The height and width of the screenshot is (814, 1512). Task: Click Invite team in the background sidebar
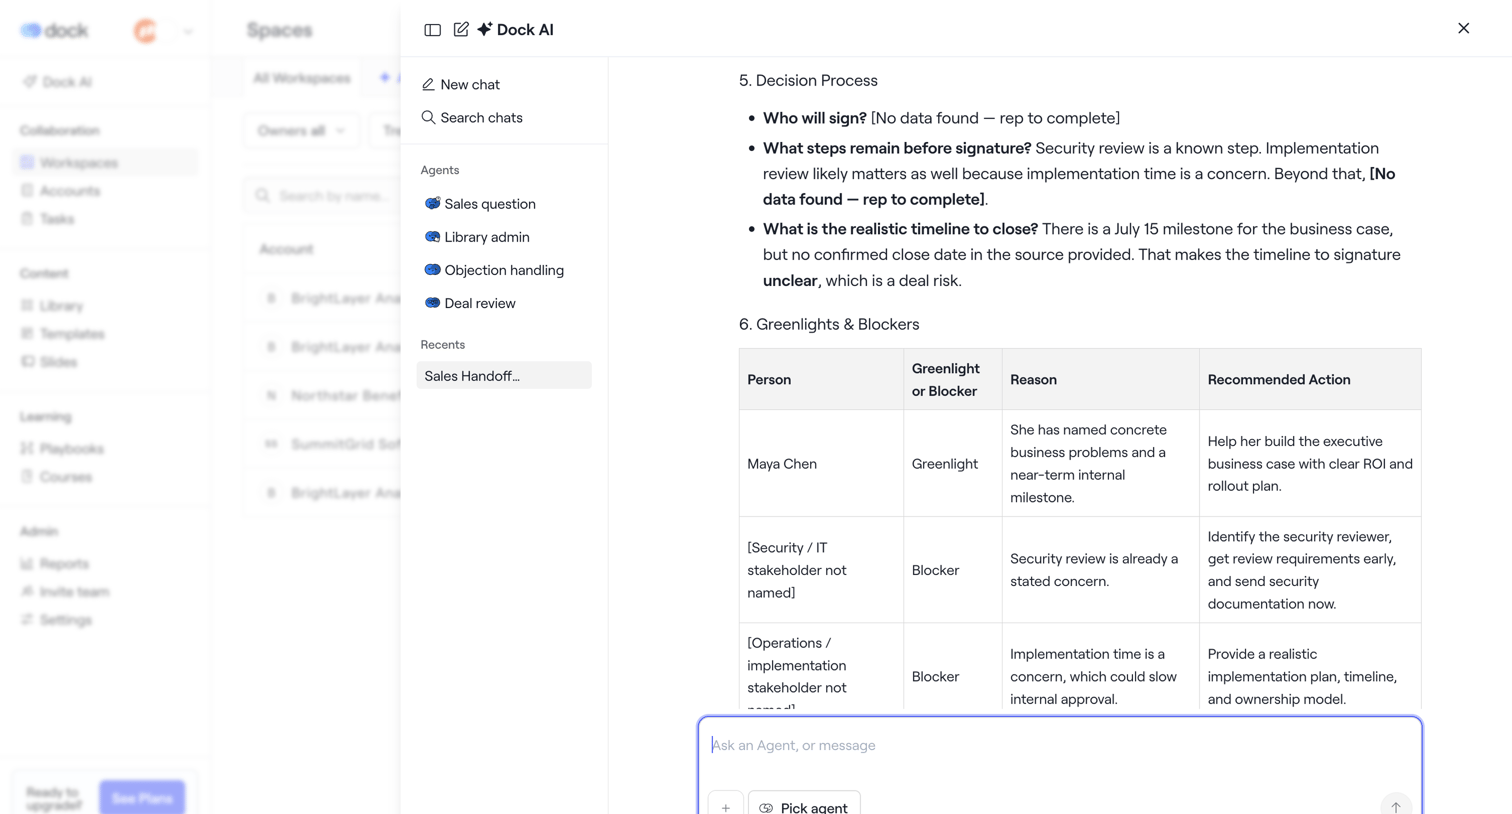(x=65, y=592)
